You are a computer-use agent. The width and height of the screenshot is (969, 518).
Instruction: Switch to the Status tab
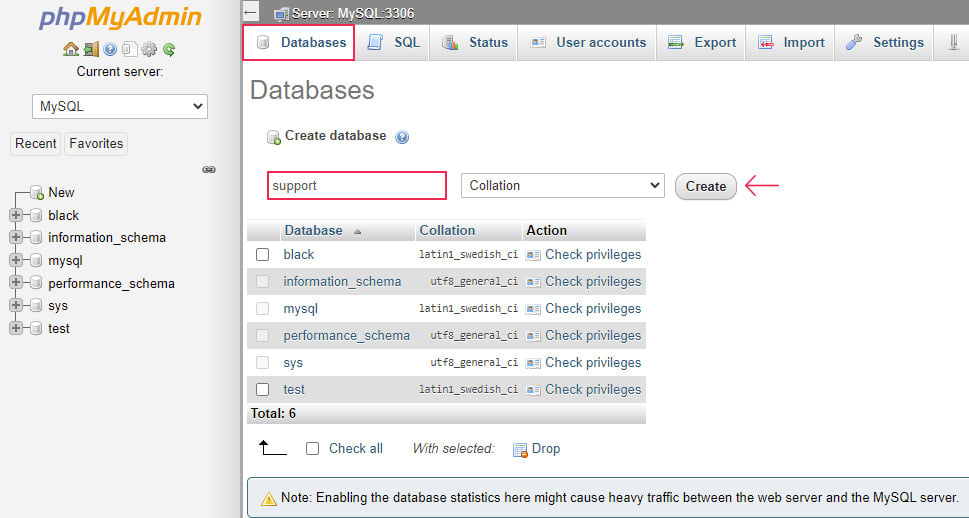[474, 43]
